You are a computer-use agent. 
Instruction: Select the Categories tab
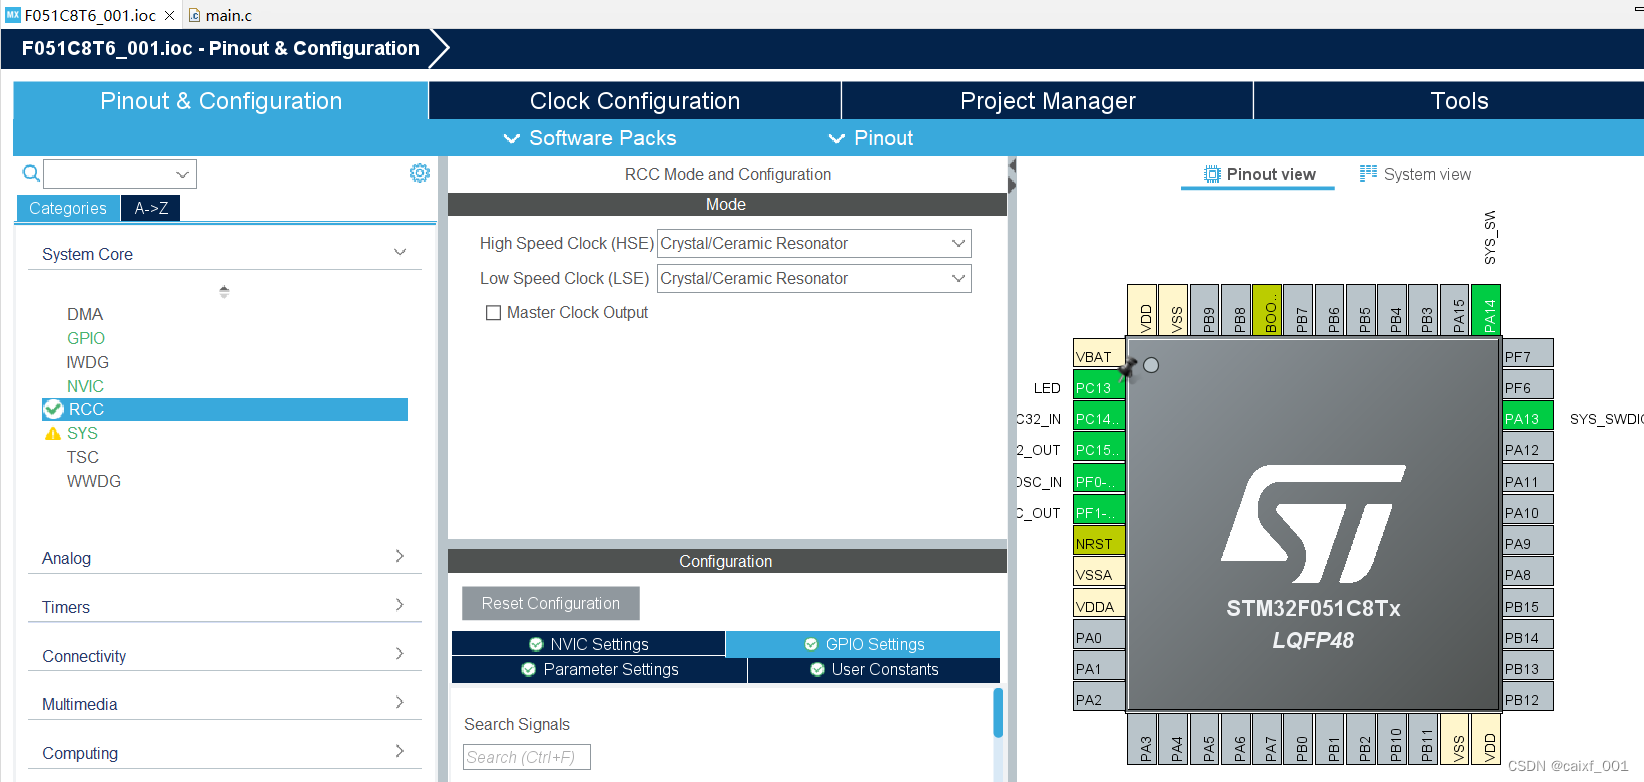(68, 208)
